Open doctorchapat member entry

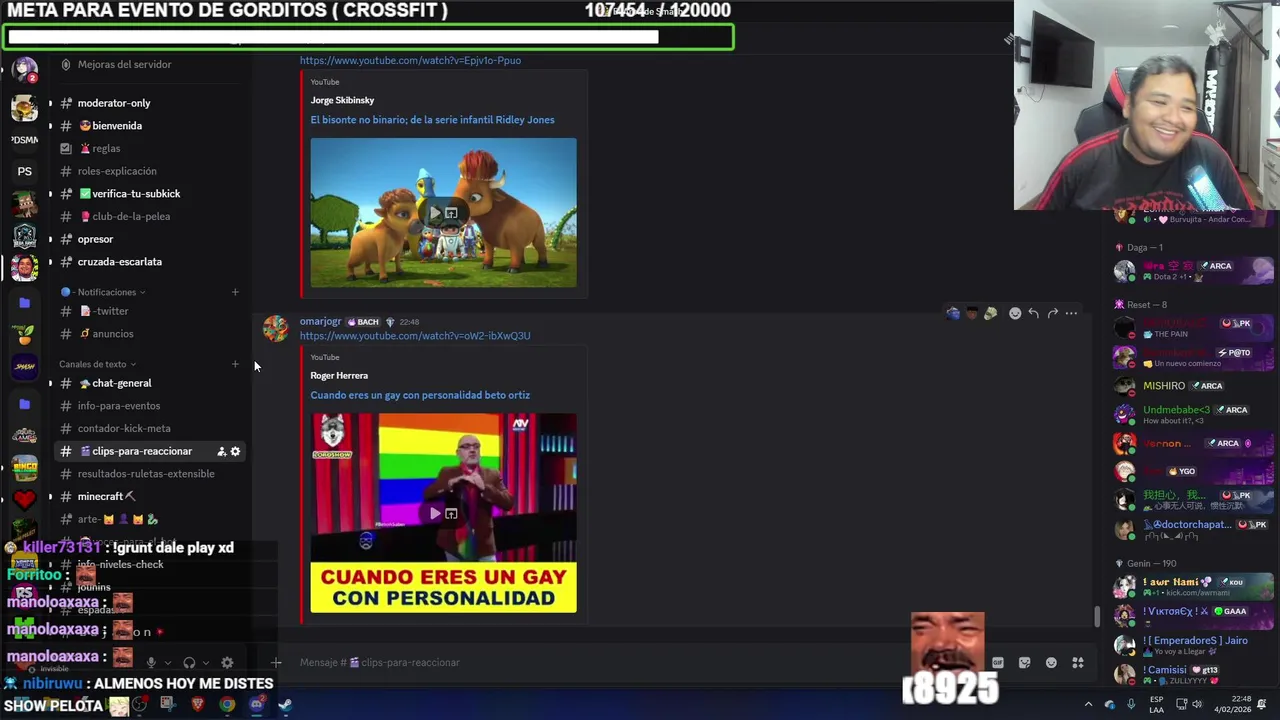[x=1195, y=529]
